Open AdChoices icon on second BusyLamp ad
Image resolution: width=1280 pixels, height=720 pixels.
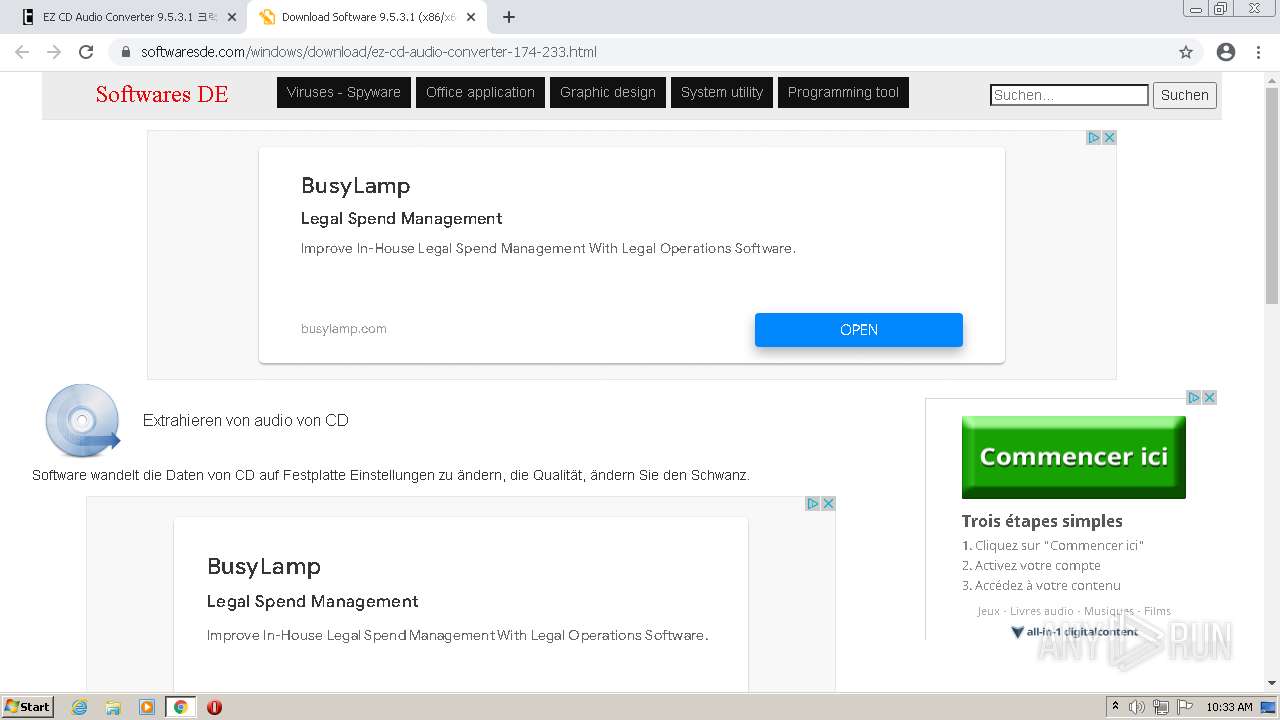(x=813, y=504)
